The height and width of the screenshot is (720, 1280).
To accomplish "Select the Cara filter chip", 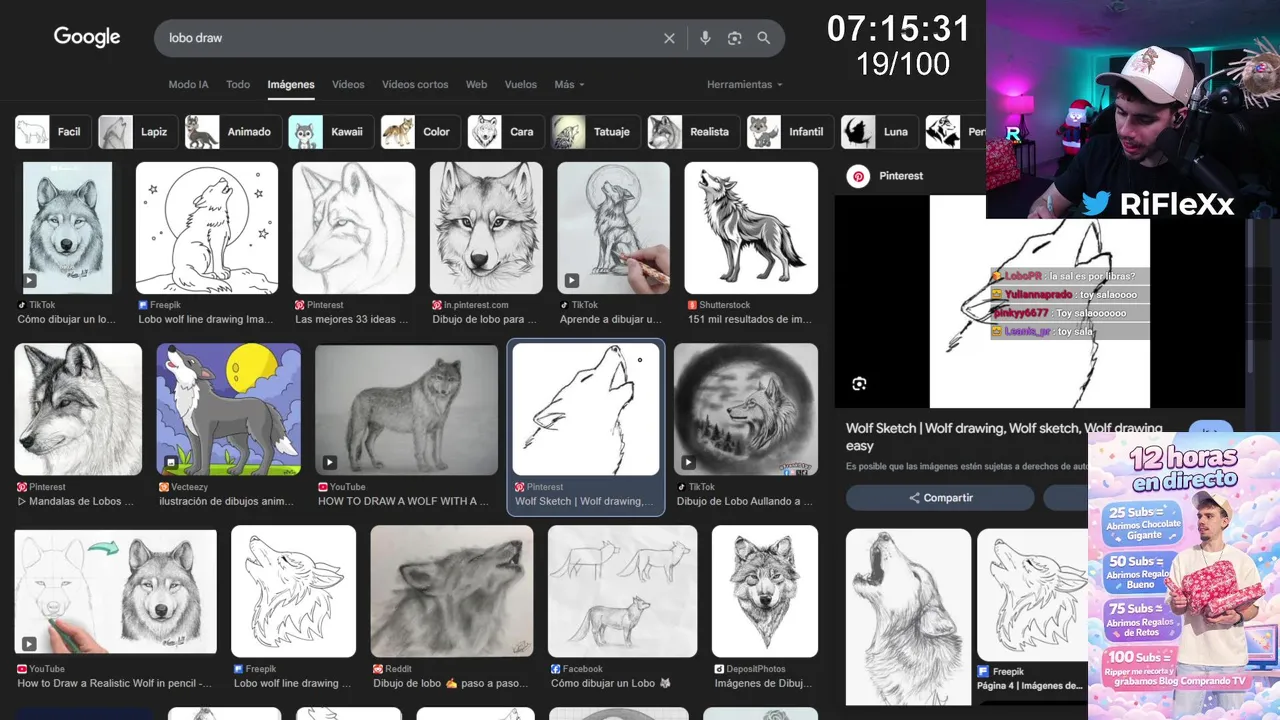I will coord(506,132).
